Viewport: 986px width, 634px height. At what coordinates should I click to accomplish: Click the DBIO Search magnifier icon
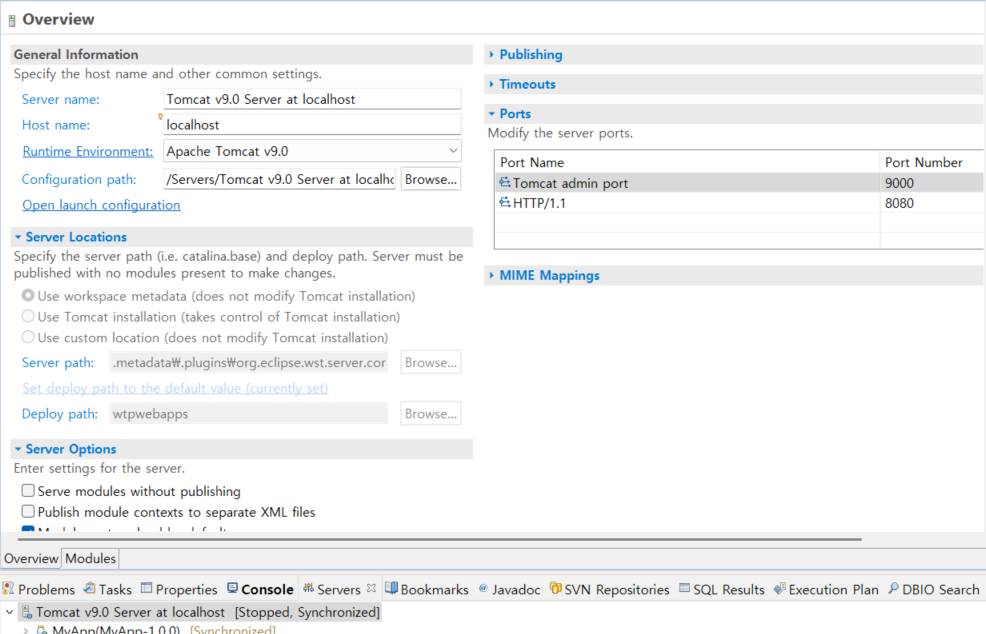[894, 589]
